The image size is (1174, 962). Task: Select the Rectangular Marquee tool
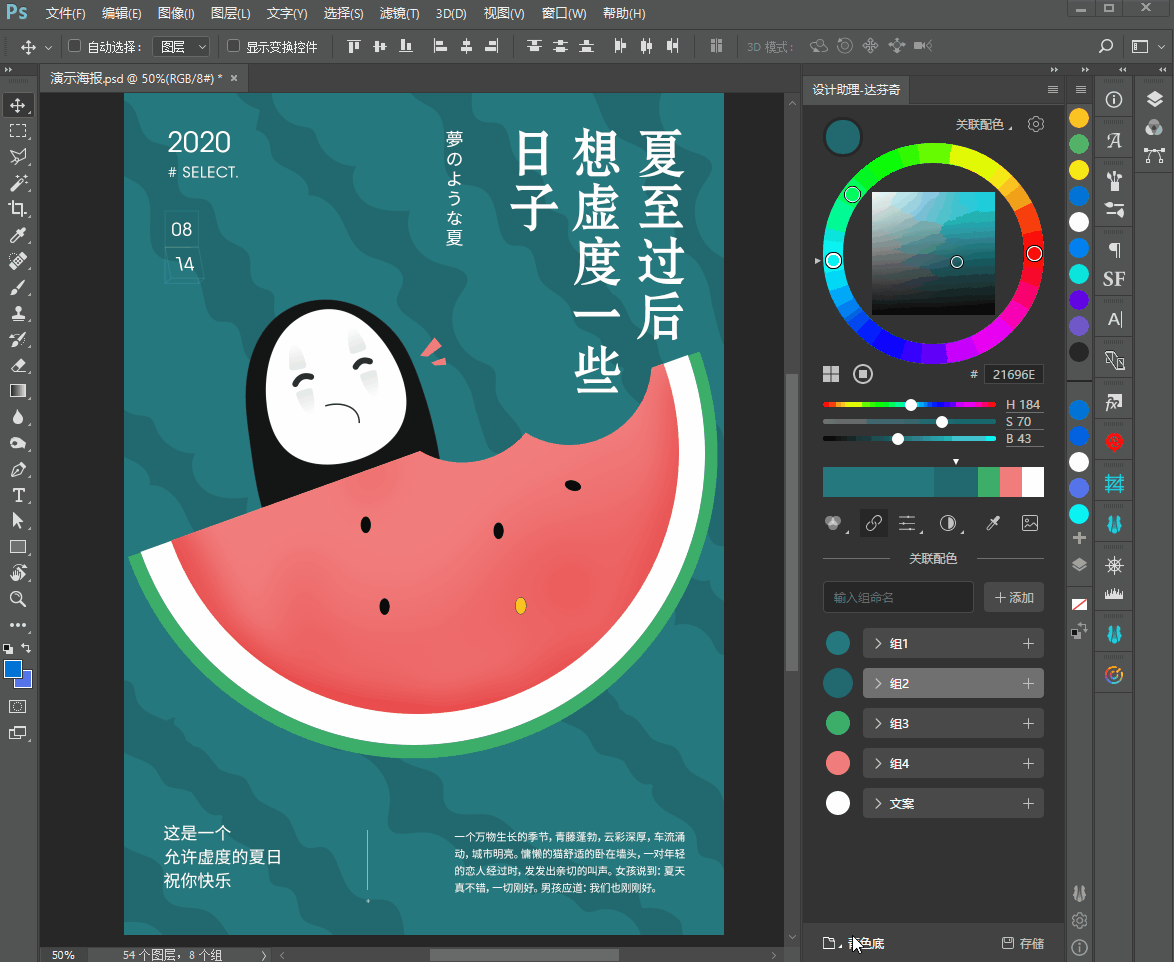click(18, 131)
